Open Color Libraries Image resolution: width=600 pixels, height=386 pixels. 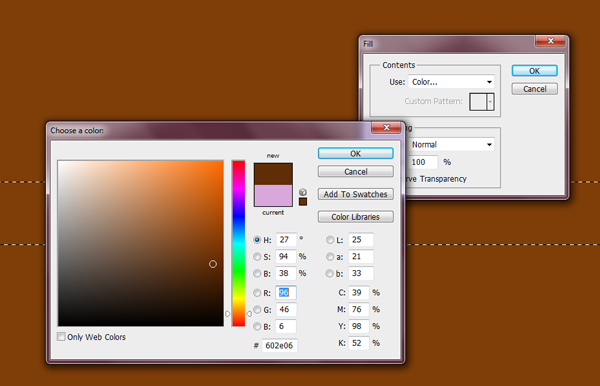pyautogui.click(x=355, y=217)
